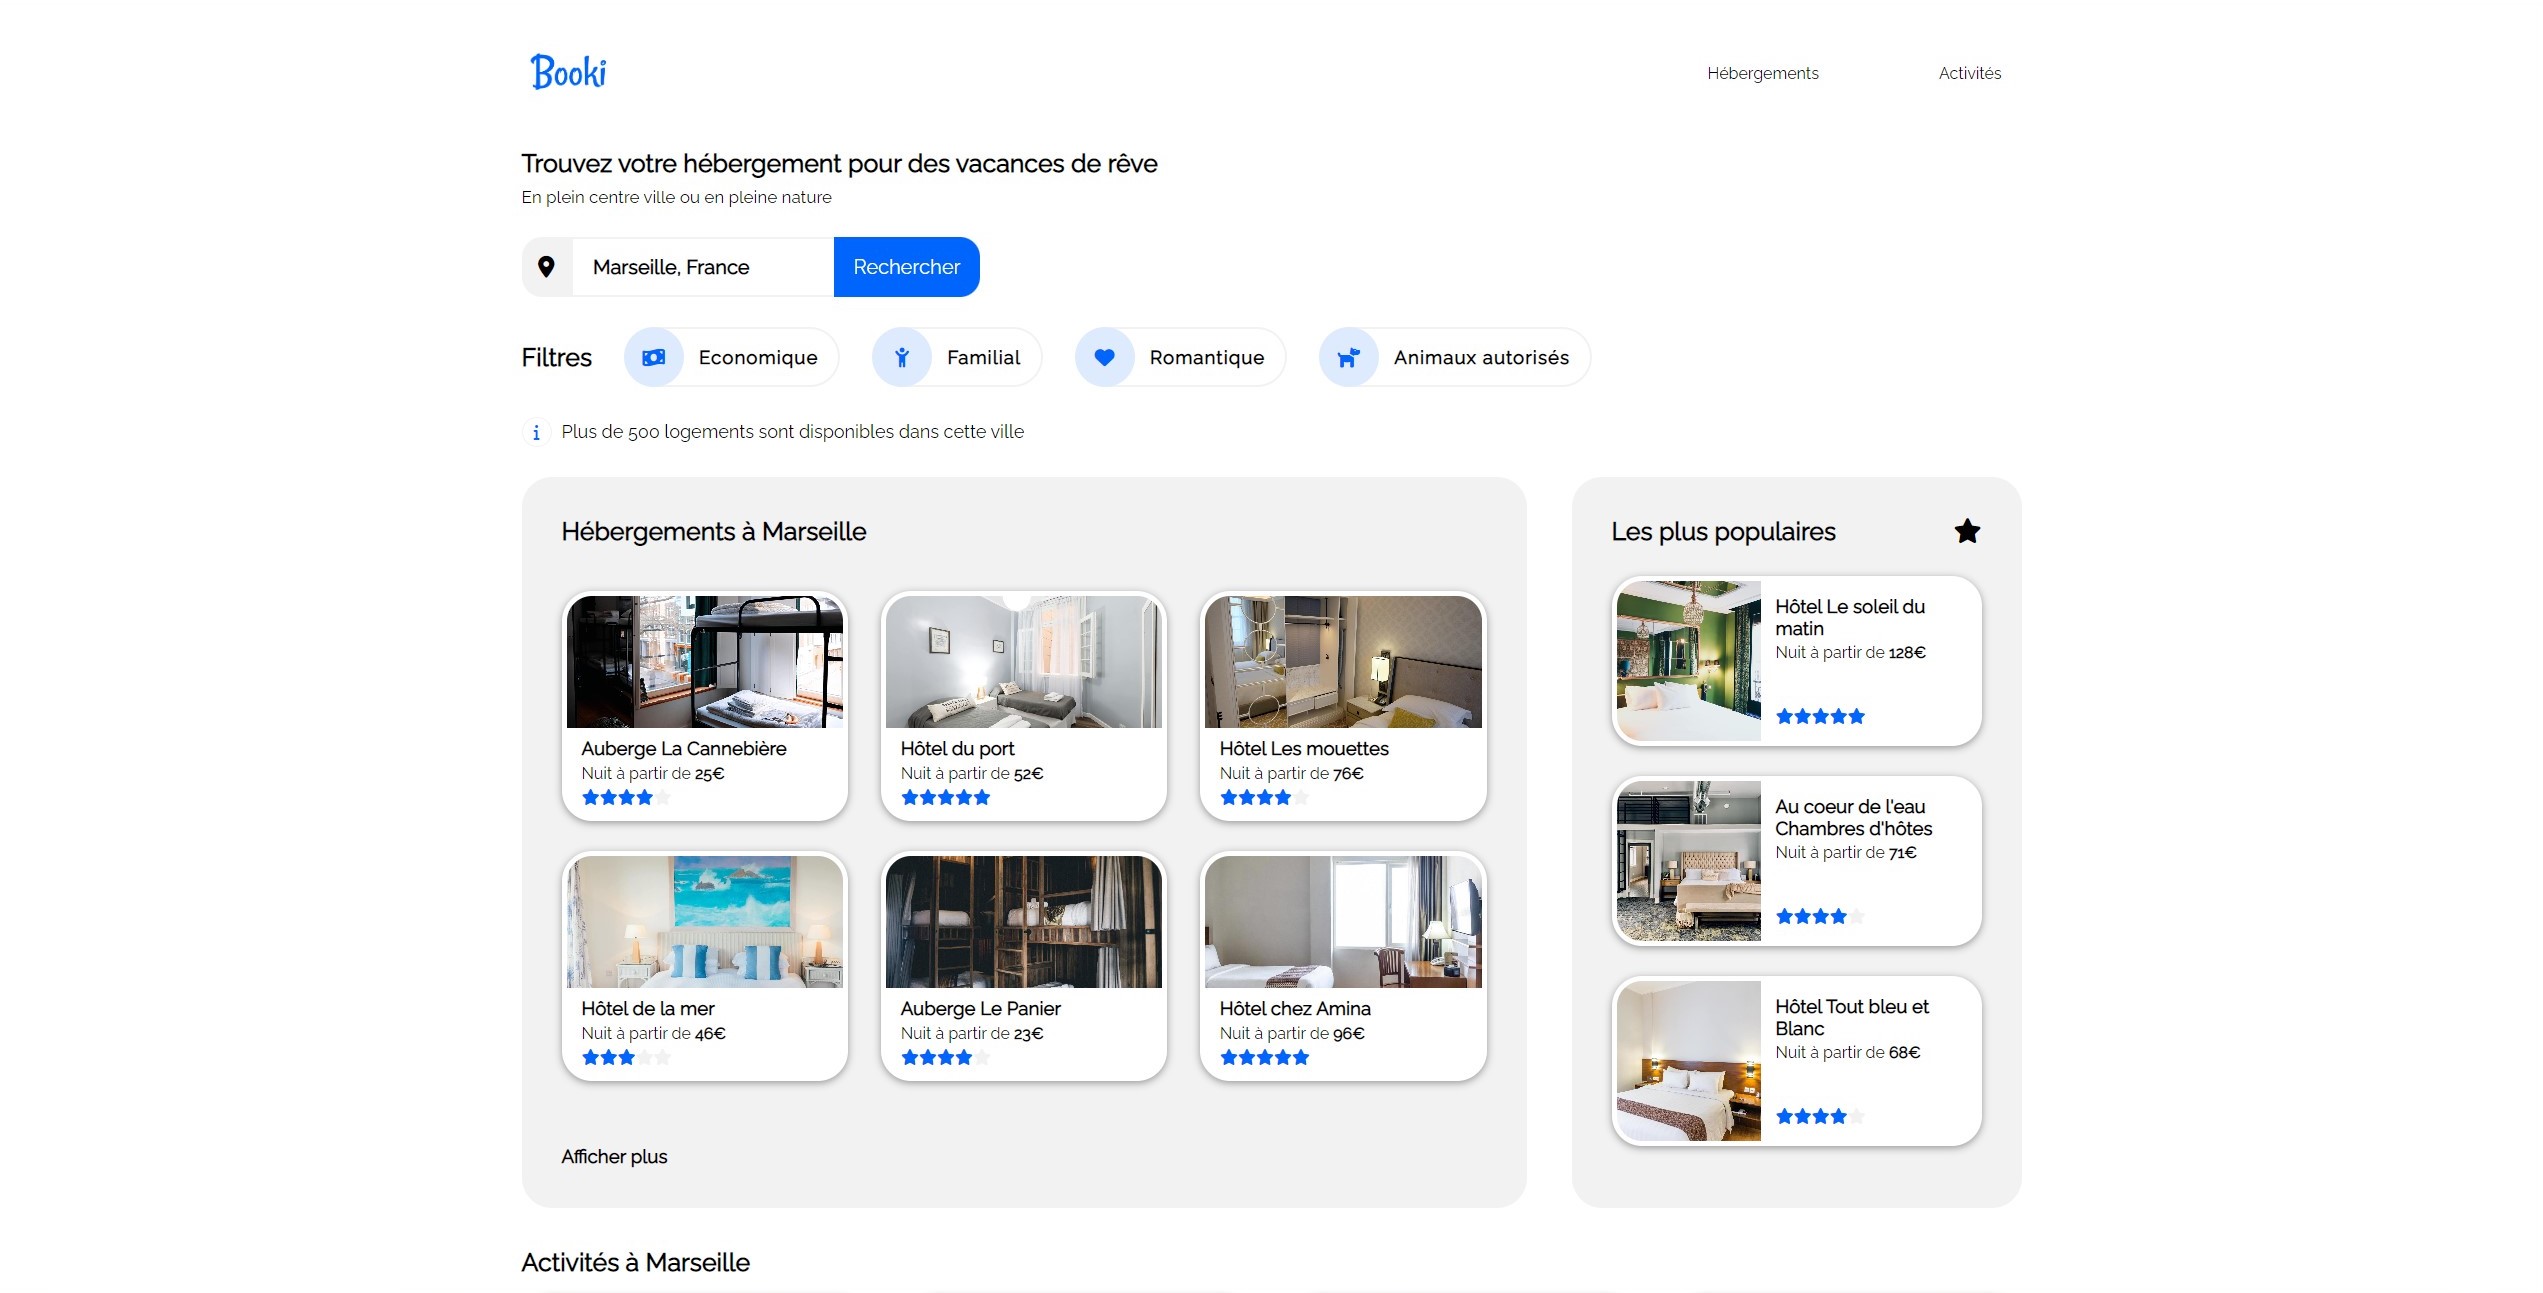The image size is (2543, 1293).
Task: Click the Booki logo
Action: click(x=568, y=72)
